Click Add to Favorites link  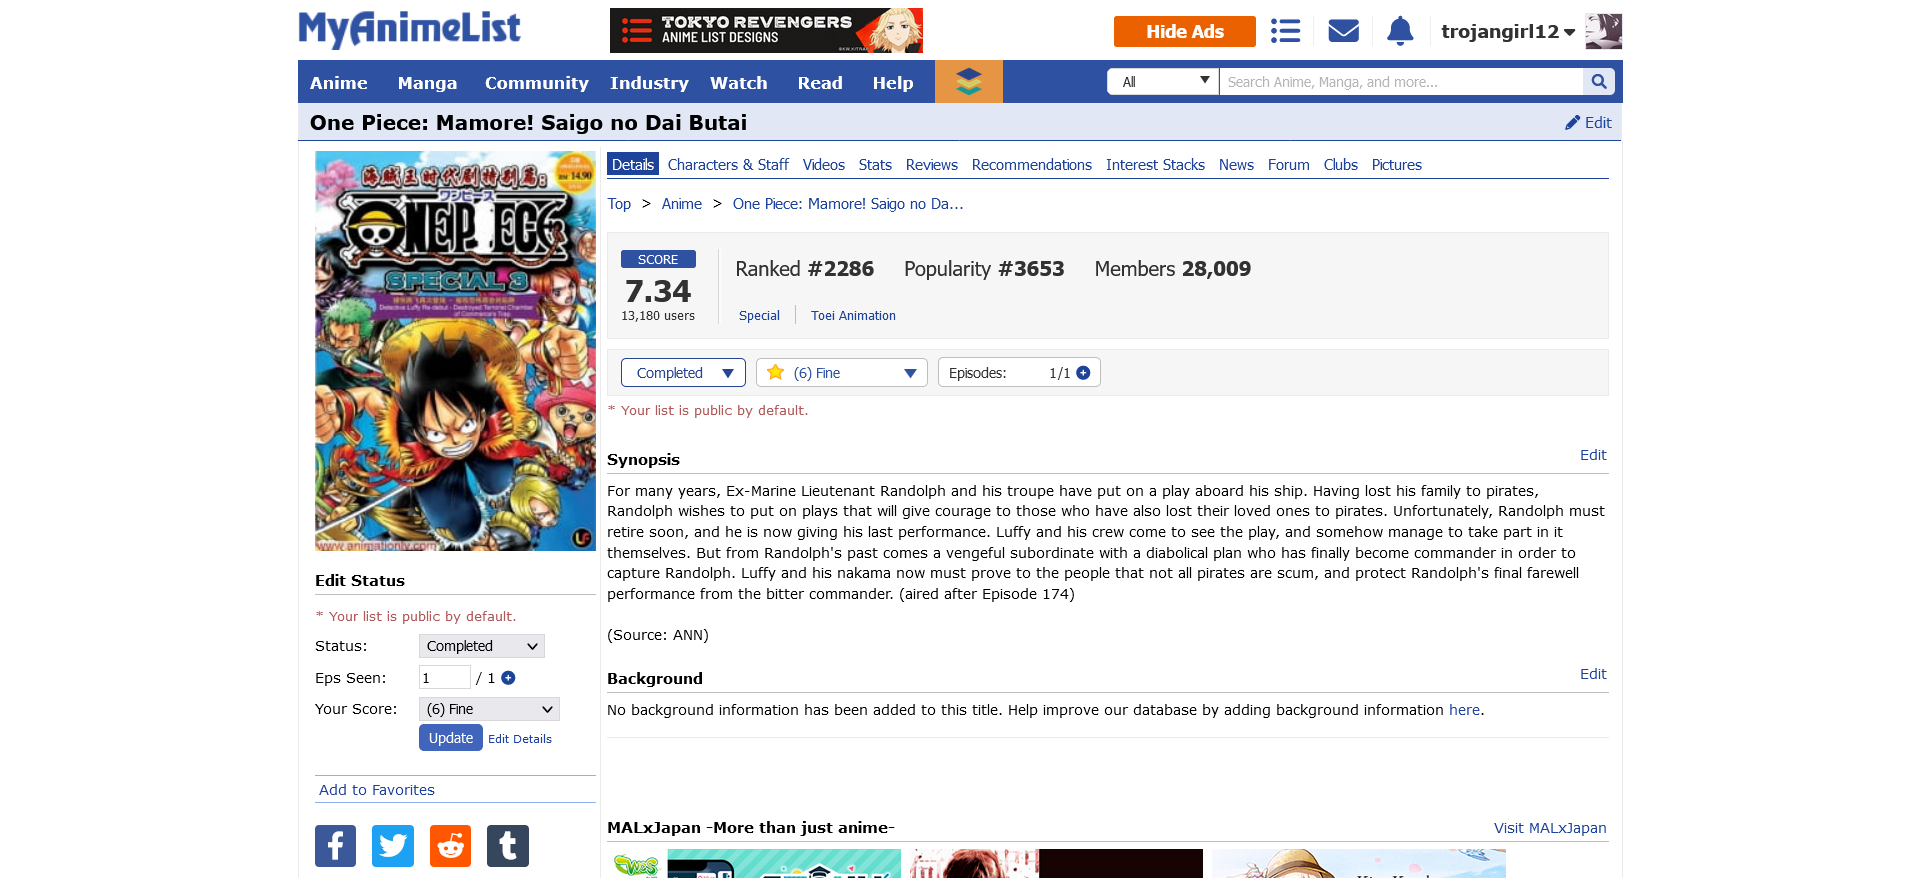(377, 790)
